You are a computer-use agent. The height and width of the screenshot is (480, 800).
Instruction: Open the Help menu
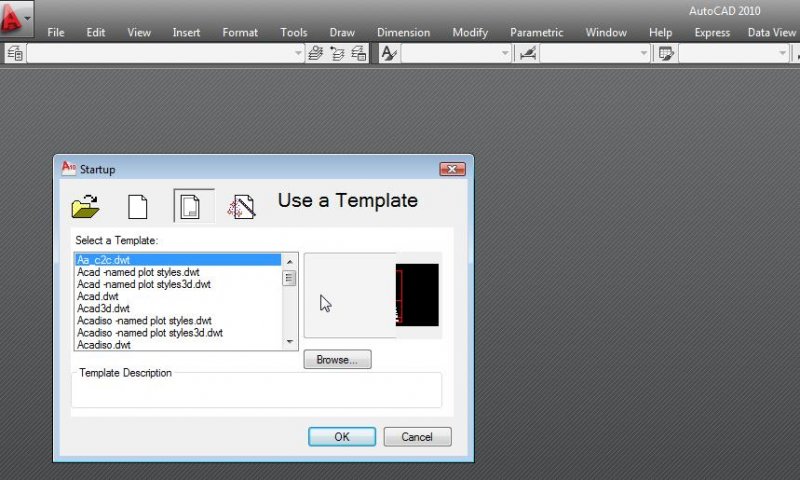pyautogui.click(x=660, y=33)
